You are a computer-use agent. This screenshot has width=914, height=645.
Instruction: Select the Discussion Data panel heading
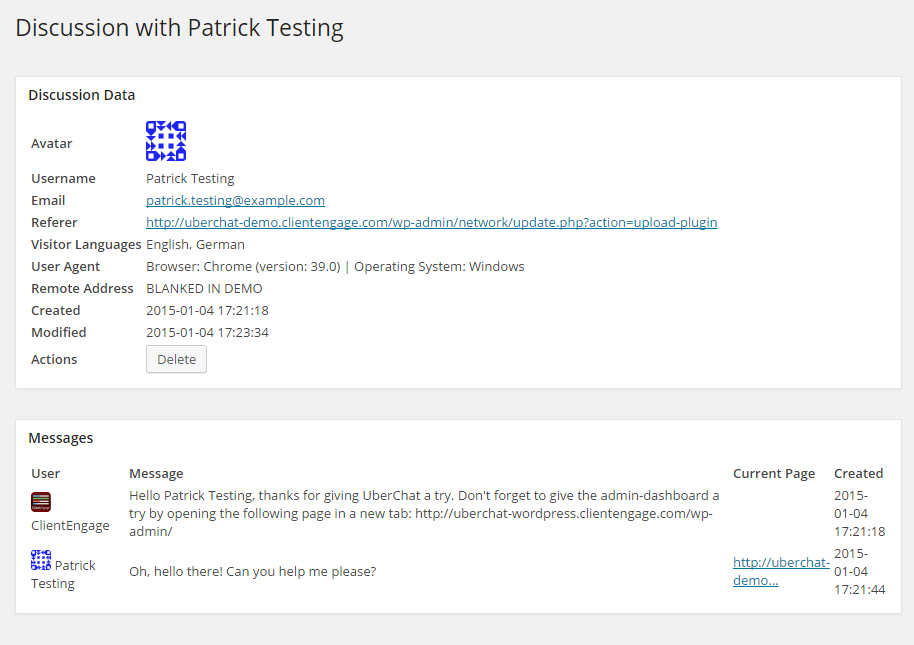(x=81, y=95)
